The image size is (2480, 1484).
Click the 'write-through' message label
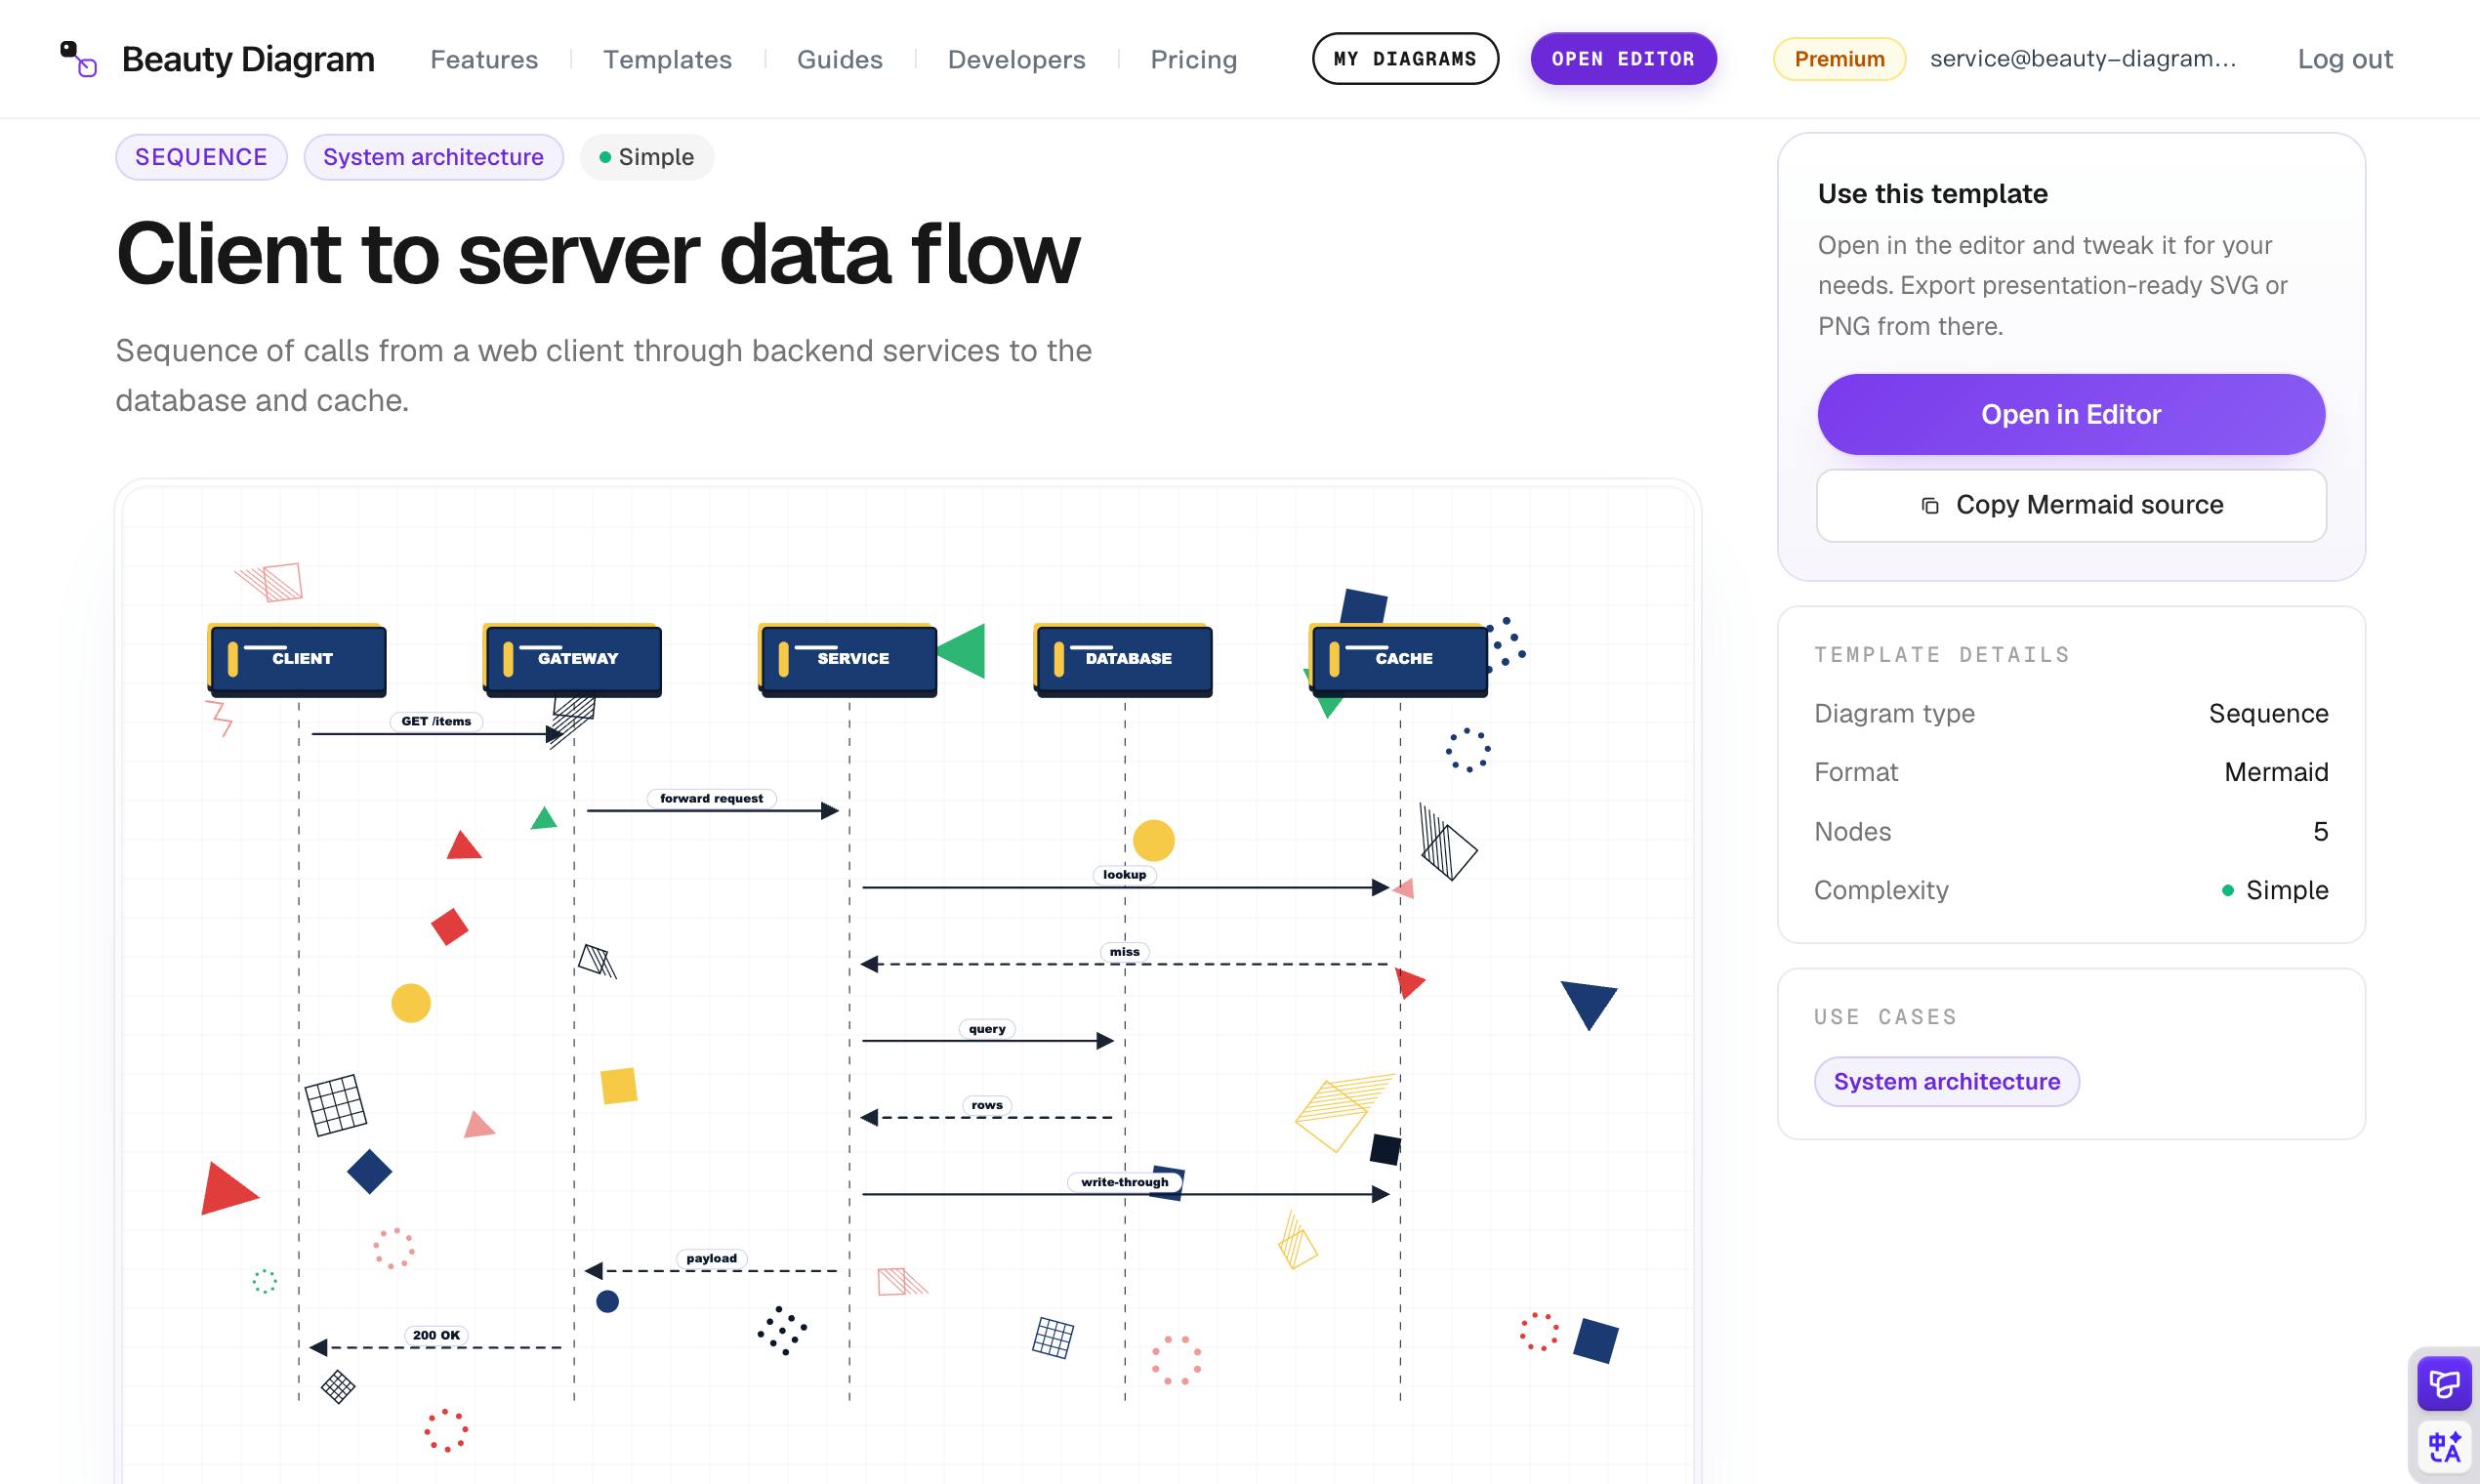1124,1182
